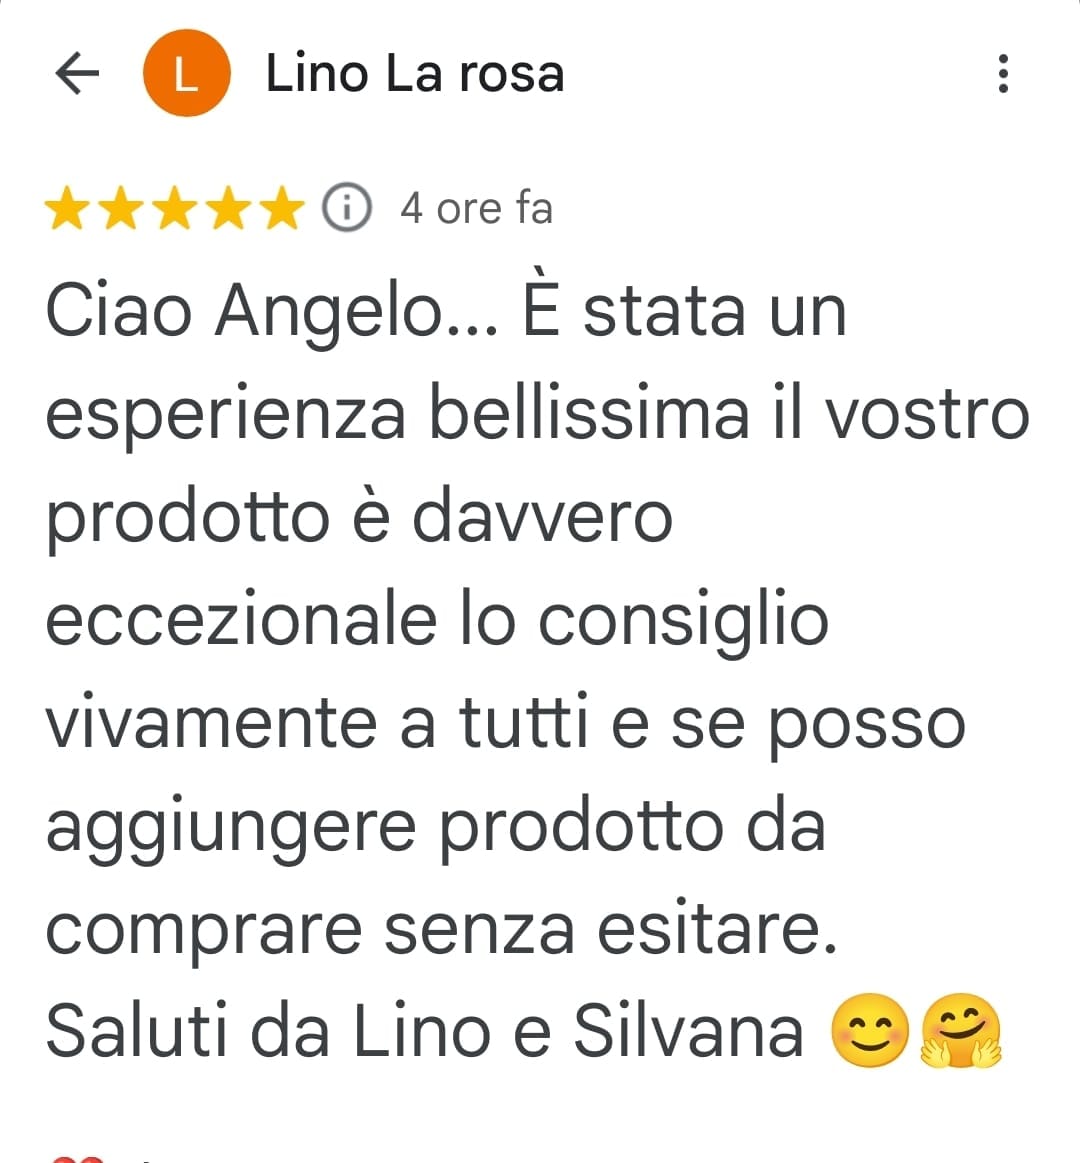Select the third rating star

[x=175, y=208]
